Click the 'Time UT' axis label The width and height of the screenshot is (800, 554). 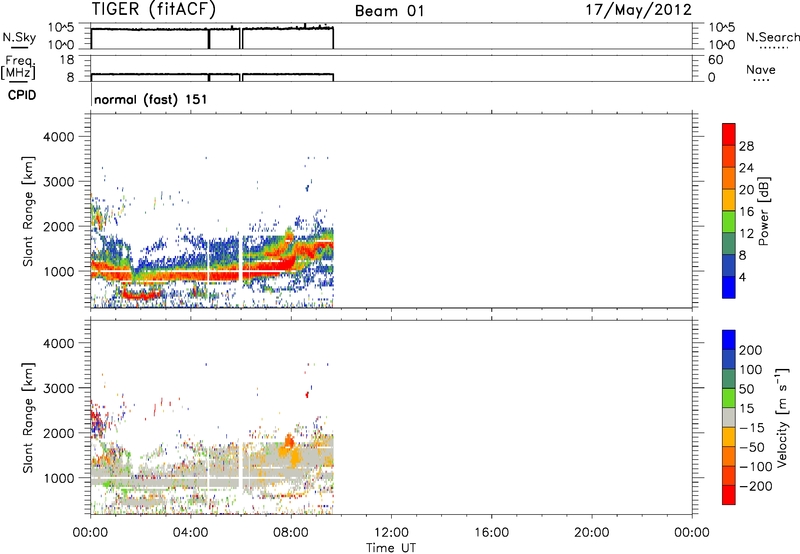[x=391, y=548]
